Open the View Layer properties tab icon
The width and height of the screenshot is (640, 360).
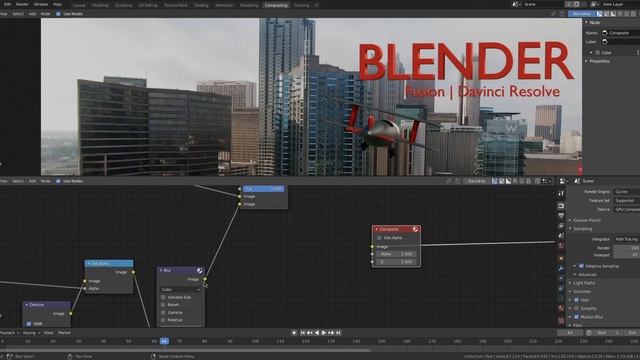[x=561, y=226]
